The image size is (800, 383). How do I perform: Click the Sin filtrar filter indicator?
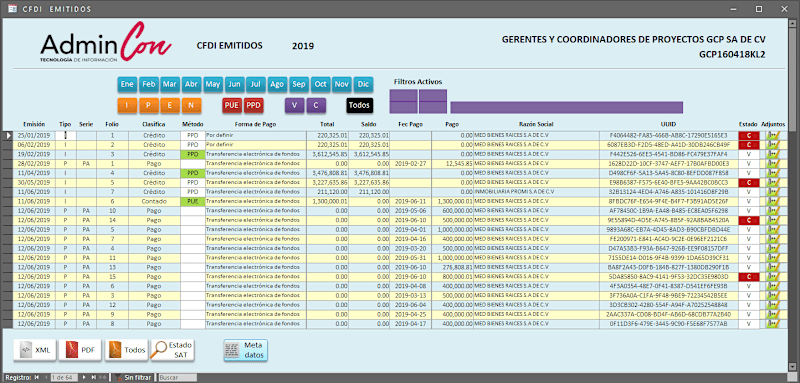[134, 378]
